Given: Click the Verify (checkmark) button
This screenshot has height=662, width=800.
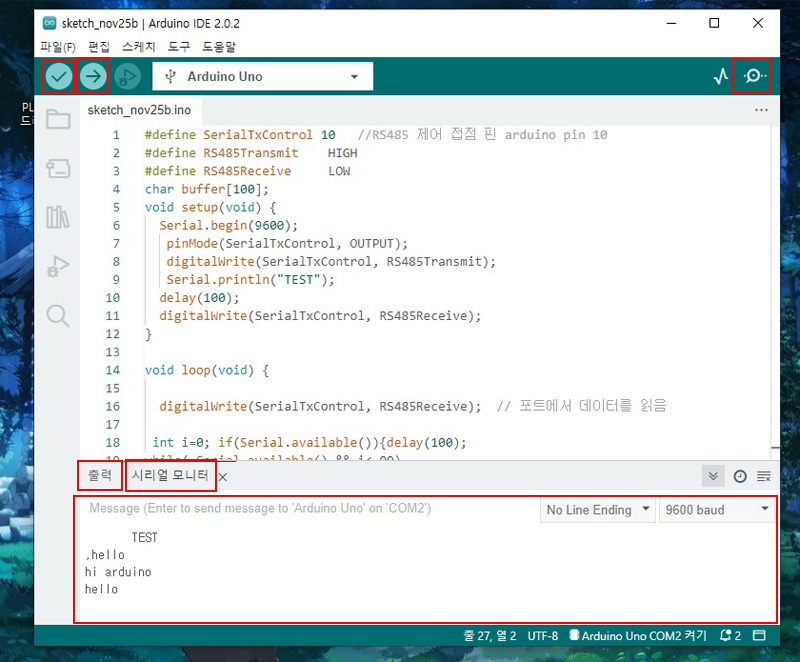Looking at the screenshot, I should click(59, 77).
